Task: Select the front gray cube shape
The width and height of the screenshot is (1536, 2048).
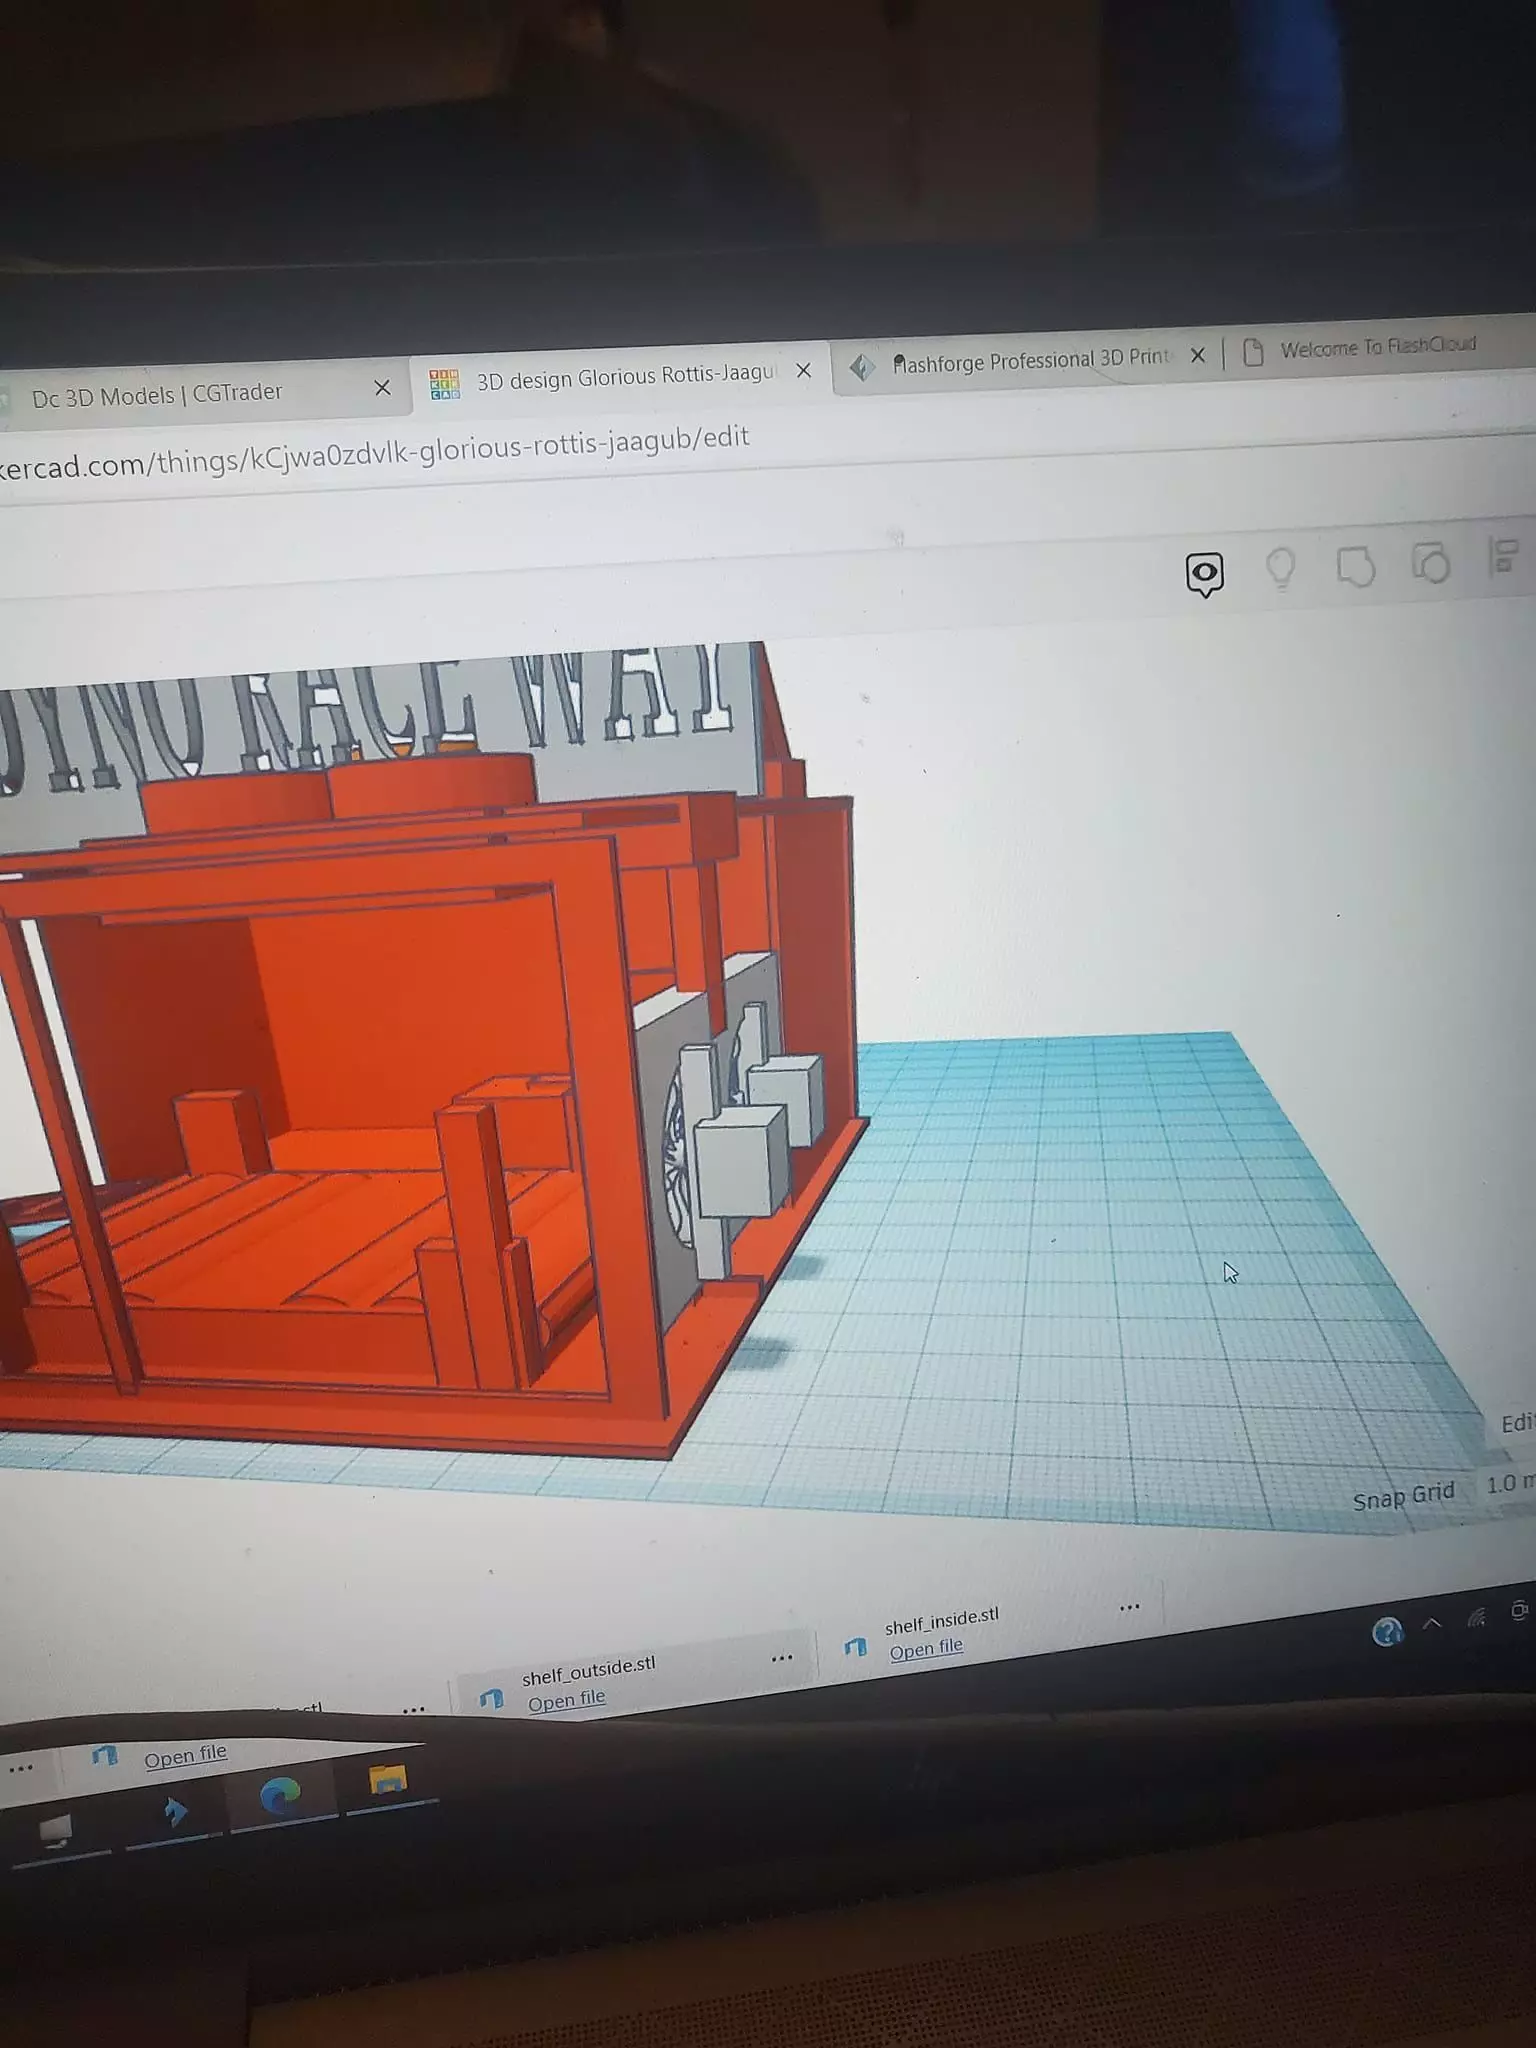Action: click(741, 1162)
